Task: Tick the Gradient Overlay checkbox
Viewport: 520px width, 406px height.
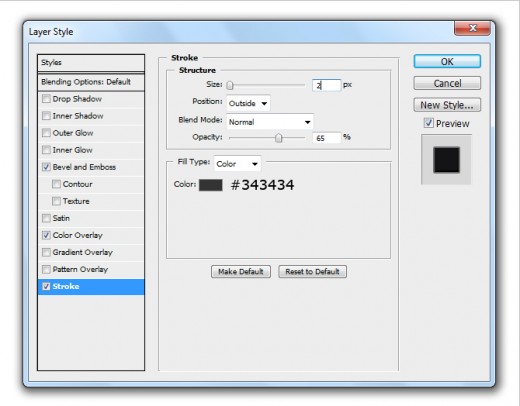Action: click(46, 252)
